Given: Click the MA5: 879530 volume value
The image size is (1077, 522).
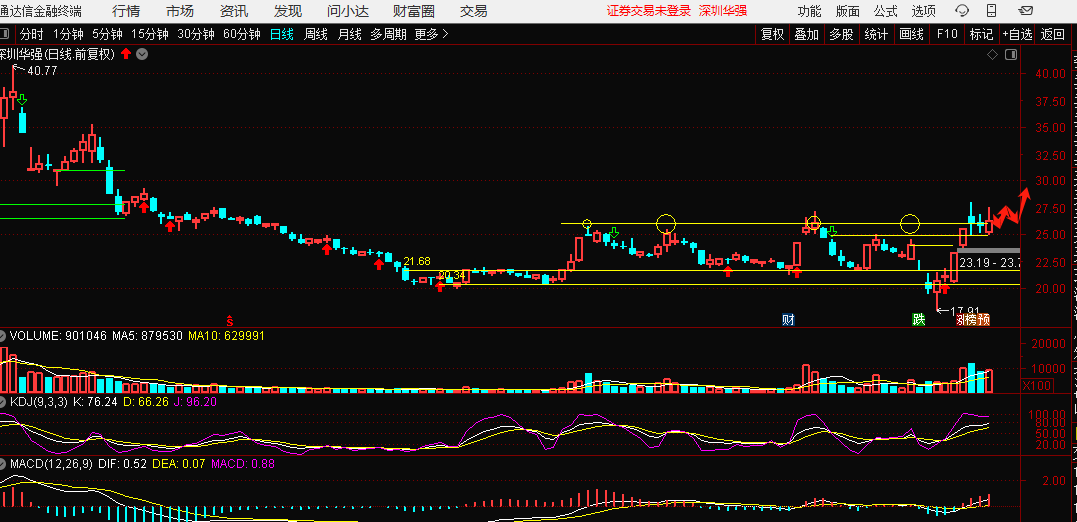Looking at the screenshot, I should click(146, 336).
